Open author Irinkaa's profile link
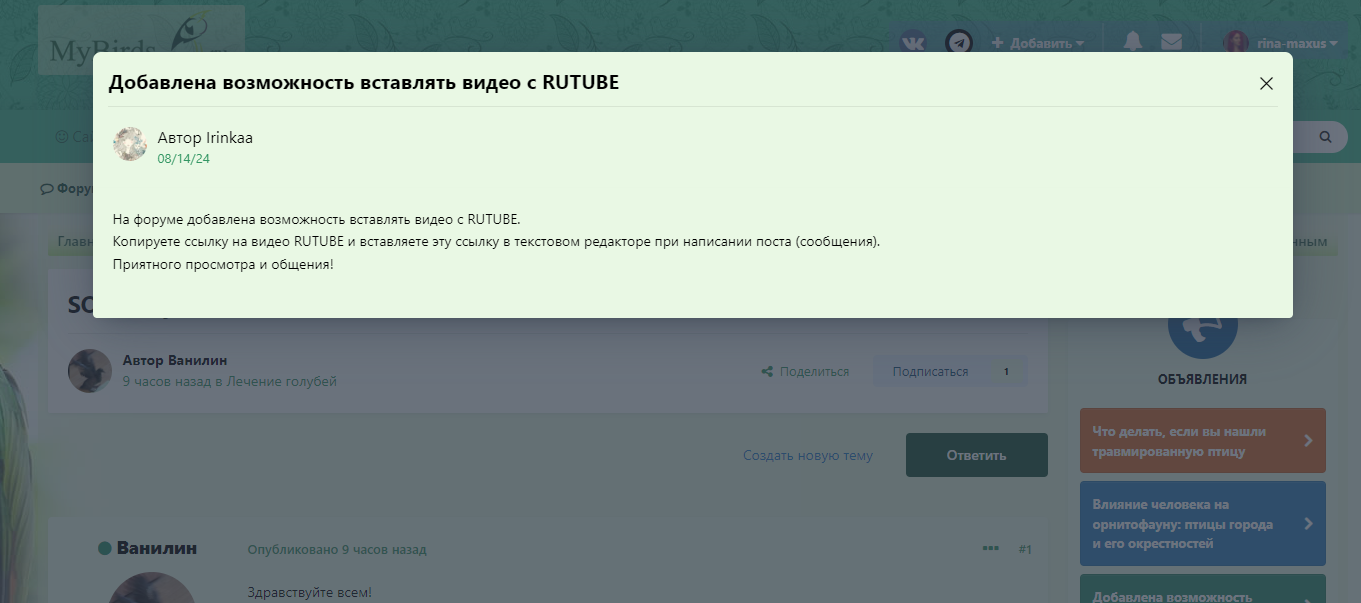This screenshot has width=1361, height=603. tap(229, 138)
